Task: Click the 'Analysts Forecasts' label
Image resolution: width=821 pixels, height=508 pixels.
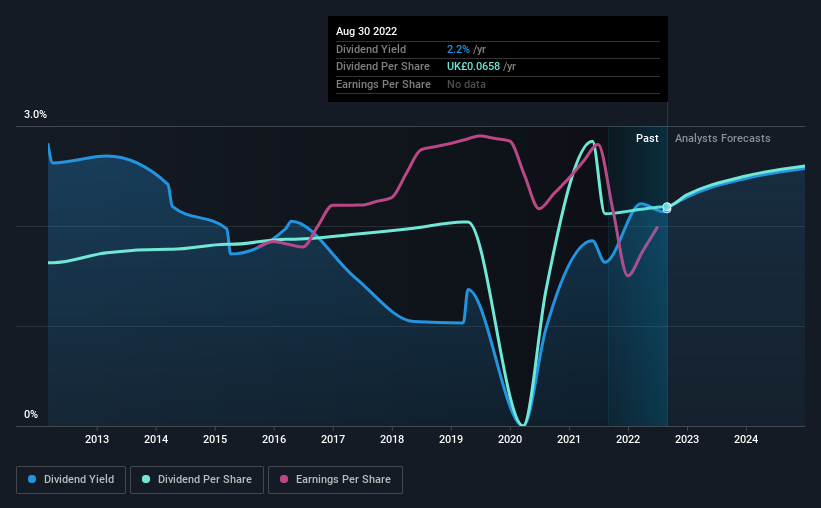Action: click(723, 138)
